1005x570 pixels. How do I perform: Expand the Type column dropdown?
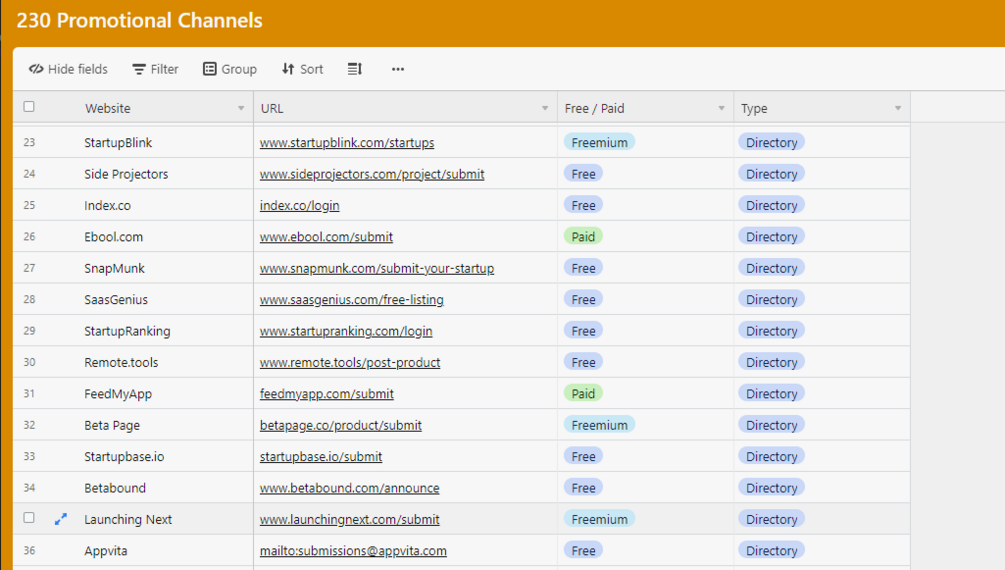(898, 108)
